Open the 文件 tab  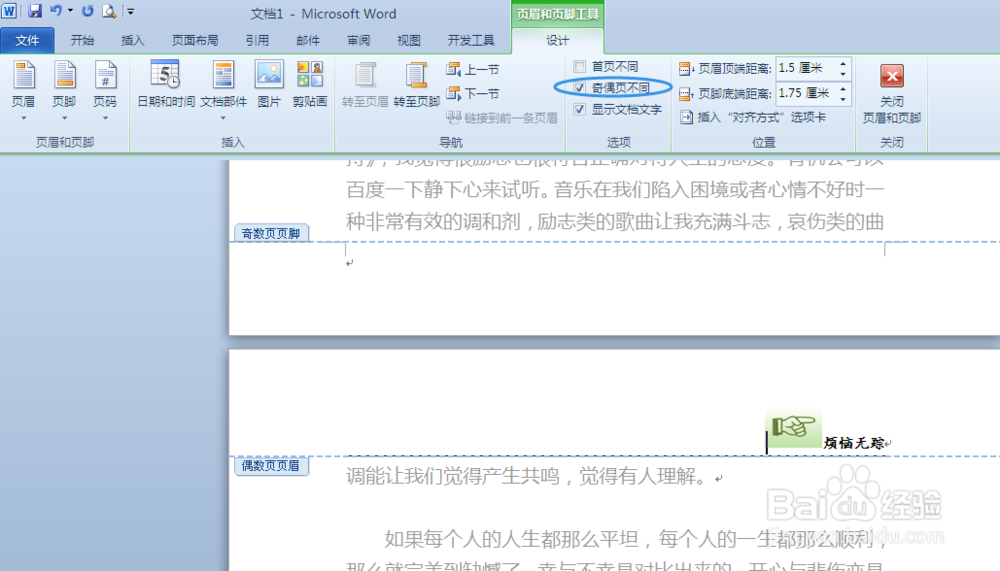[27, 40]
